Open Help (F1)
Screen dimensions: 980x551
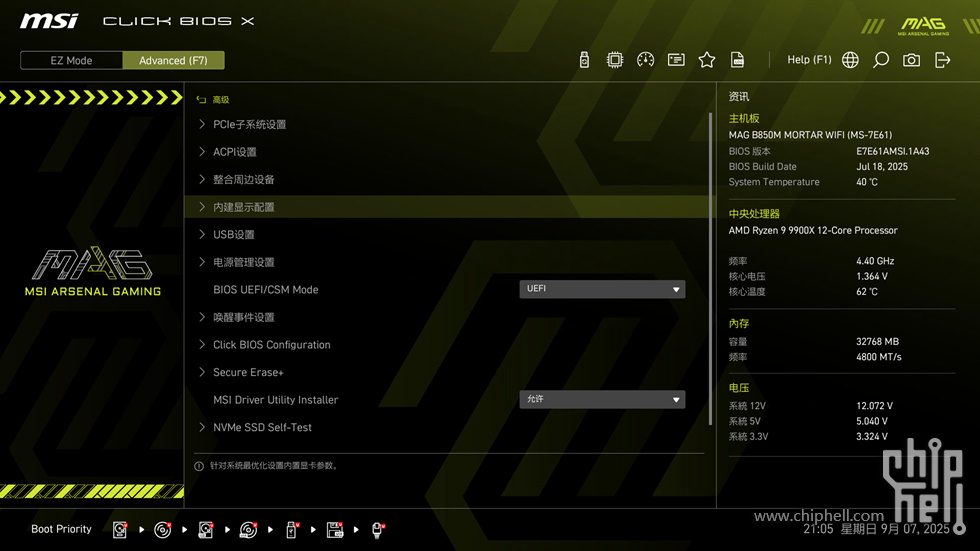click(x=809, y=60)
